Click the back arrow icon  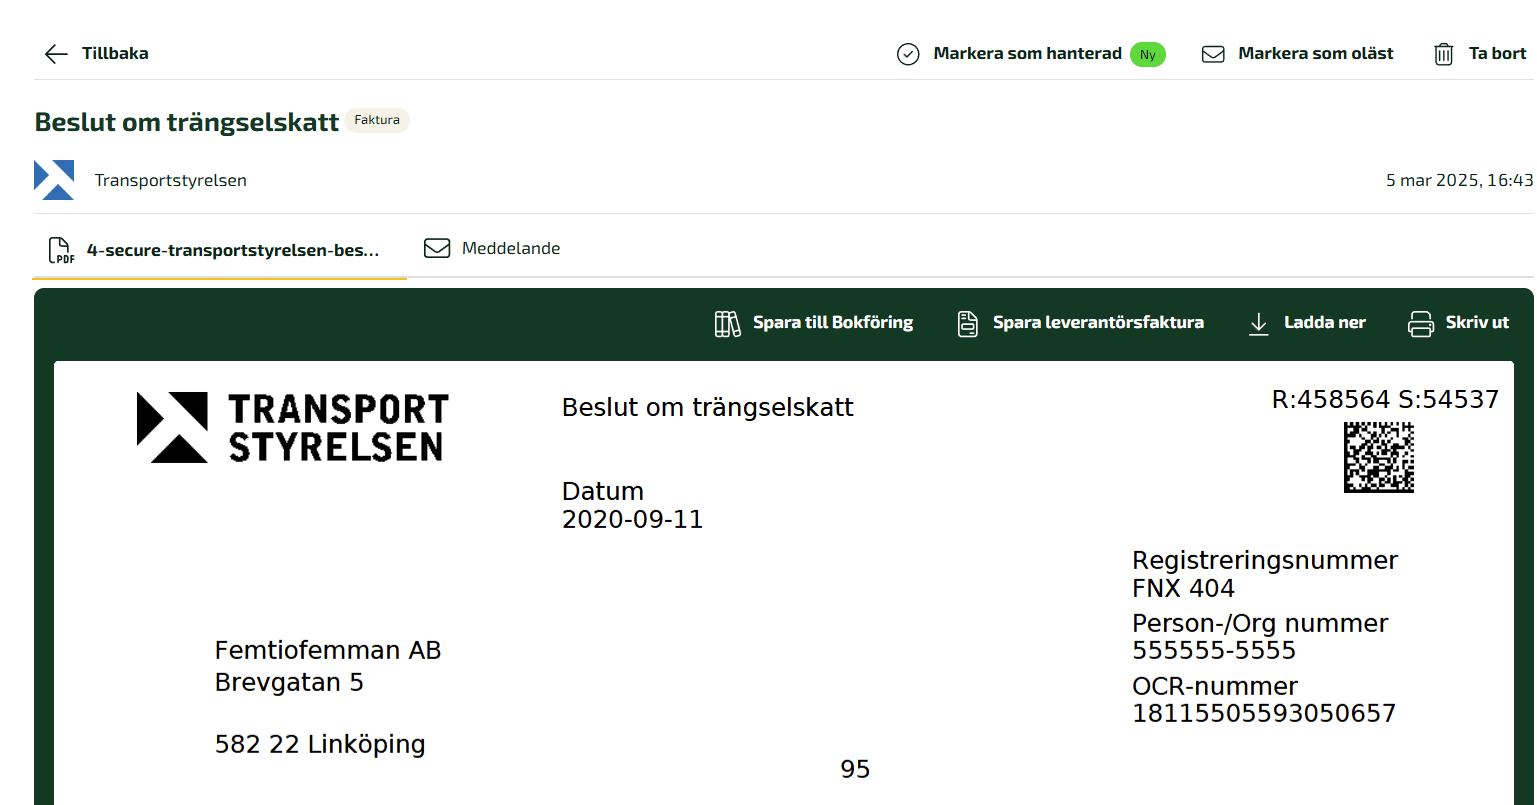(56, 54)
